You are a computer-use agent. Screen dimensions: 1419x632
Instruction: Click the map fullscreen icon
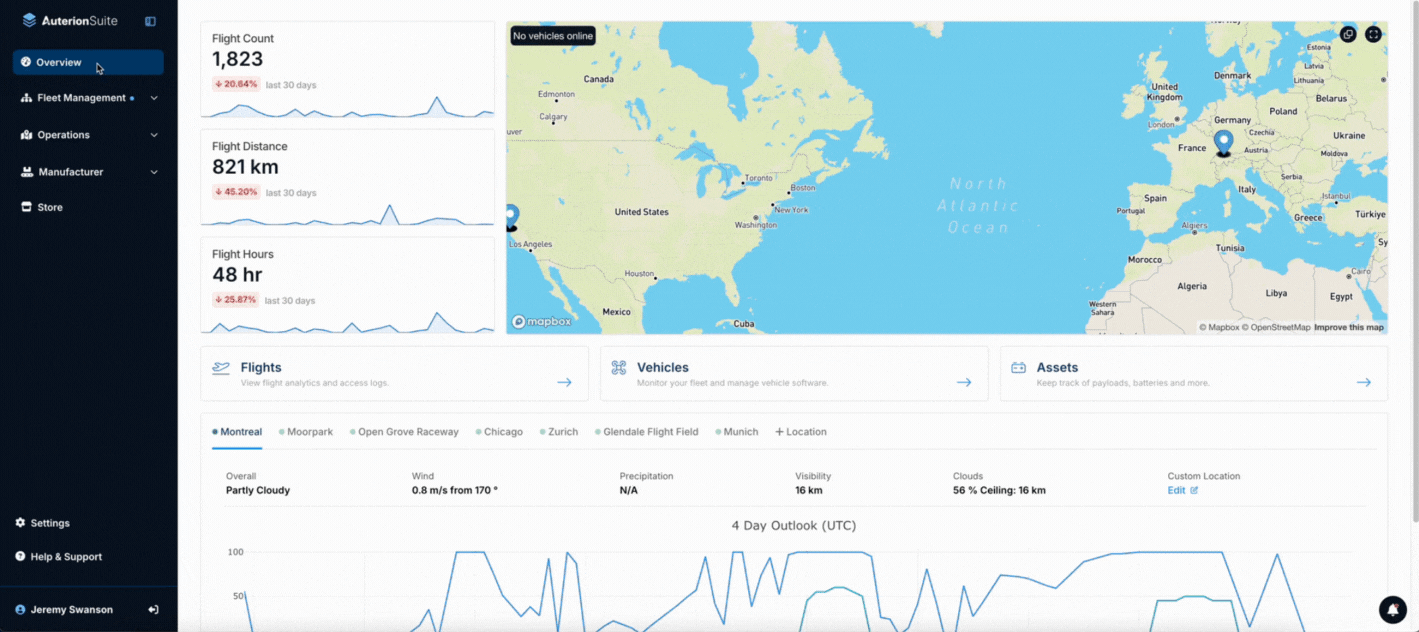(x=1373, y=34)
